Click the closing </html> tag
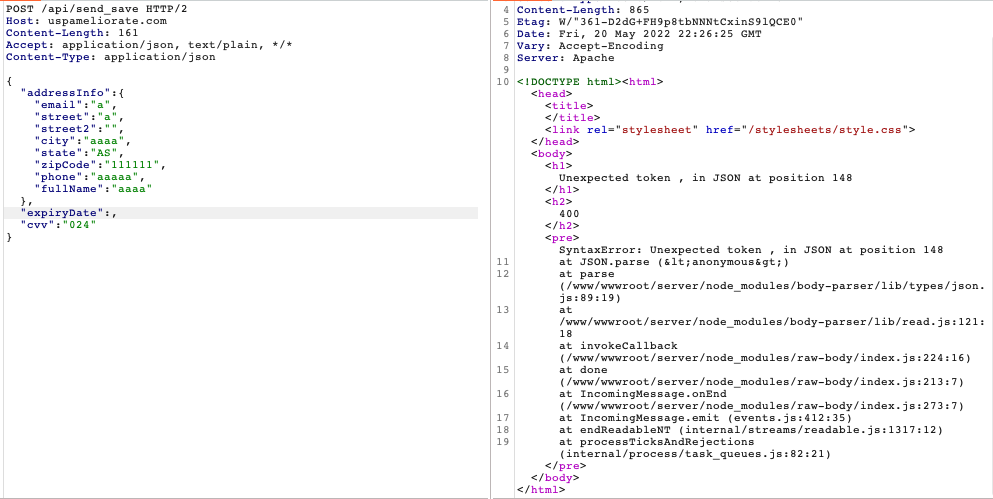Screen dimensions: 993x499 tap(541, 490)
